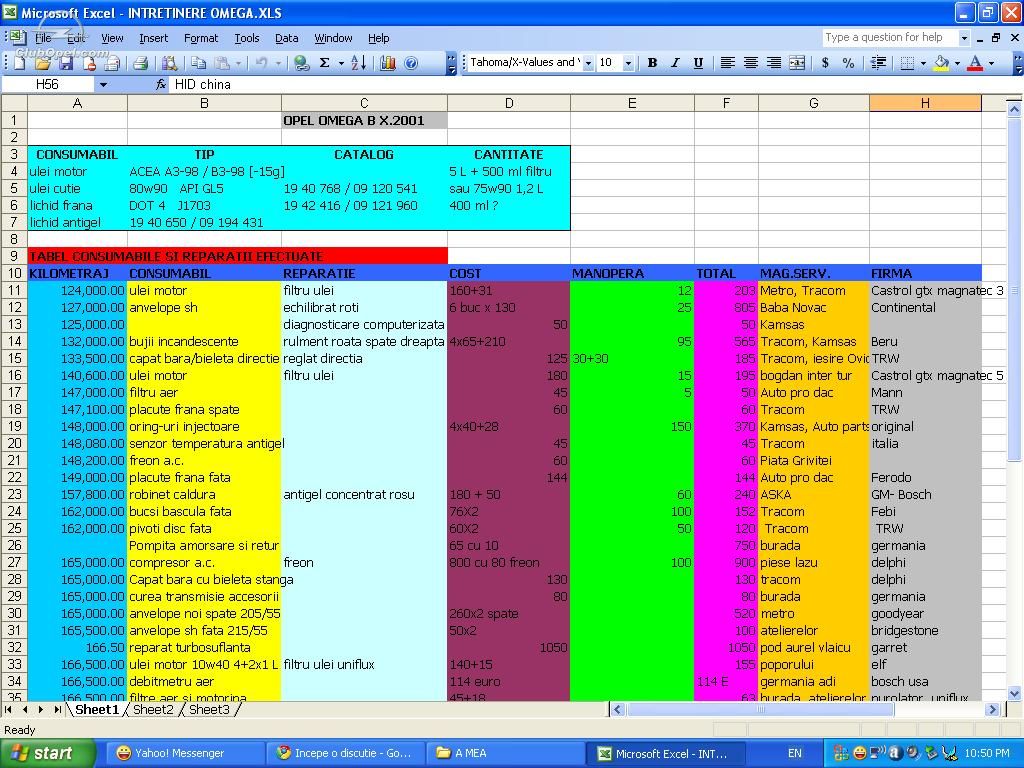
Task: Switch to Yahoo! Messenger in taskbar
Action: click(185, 753)
